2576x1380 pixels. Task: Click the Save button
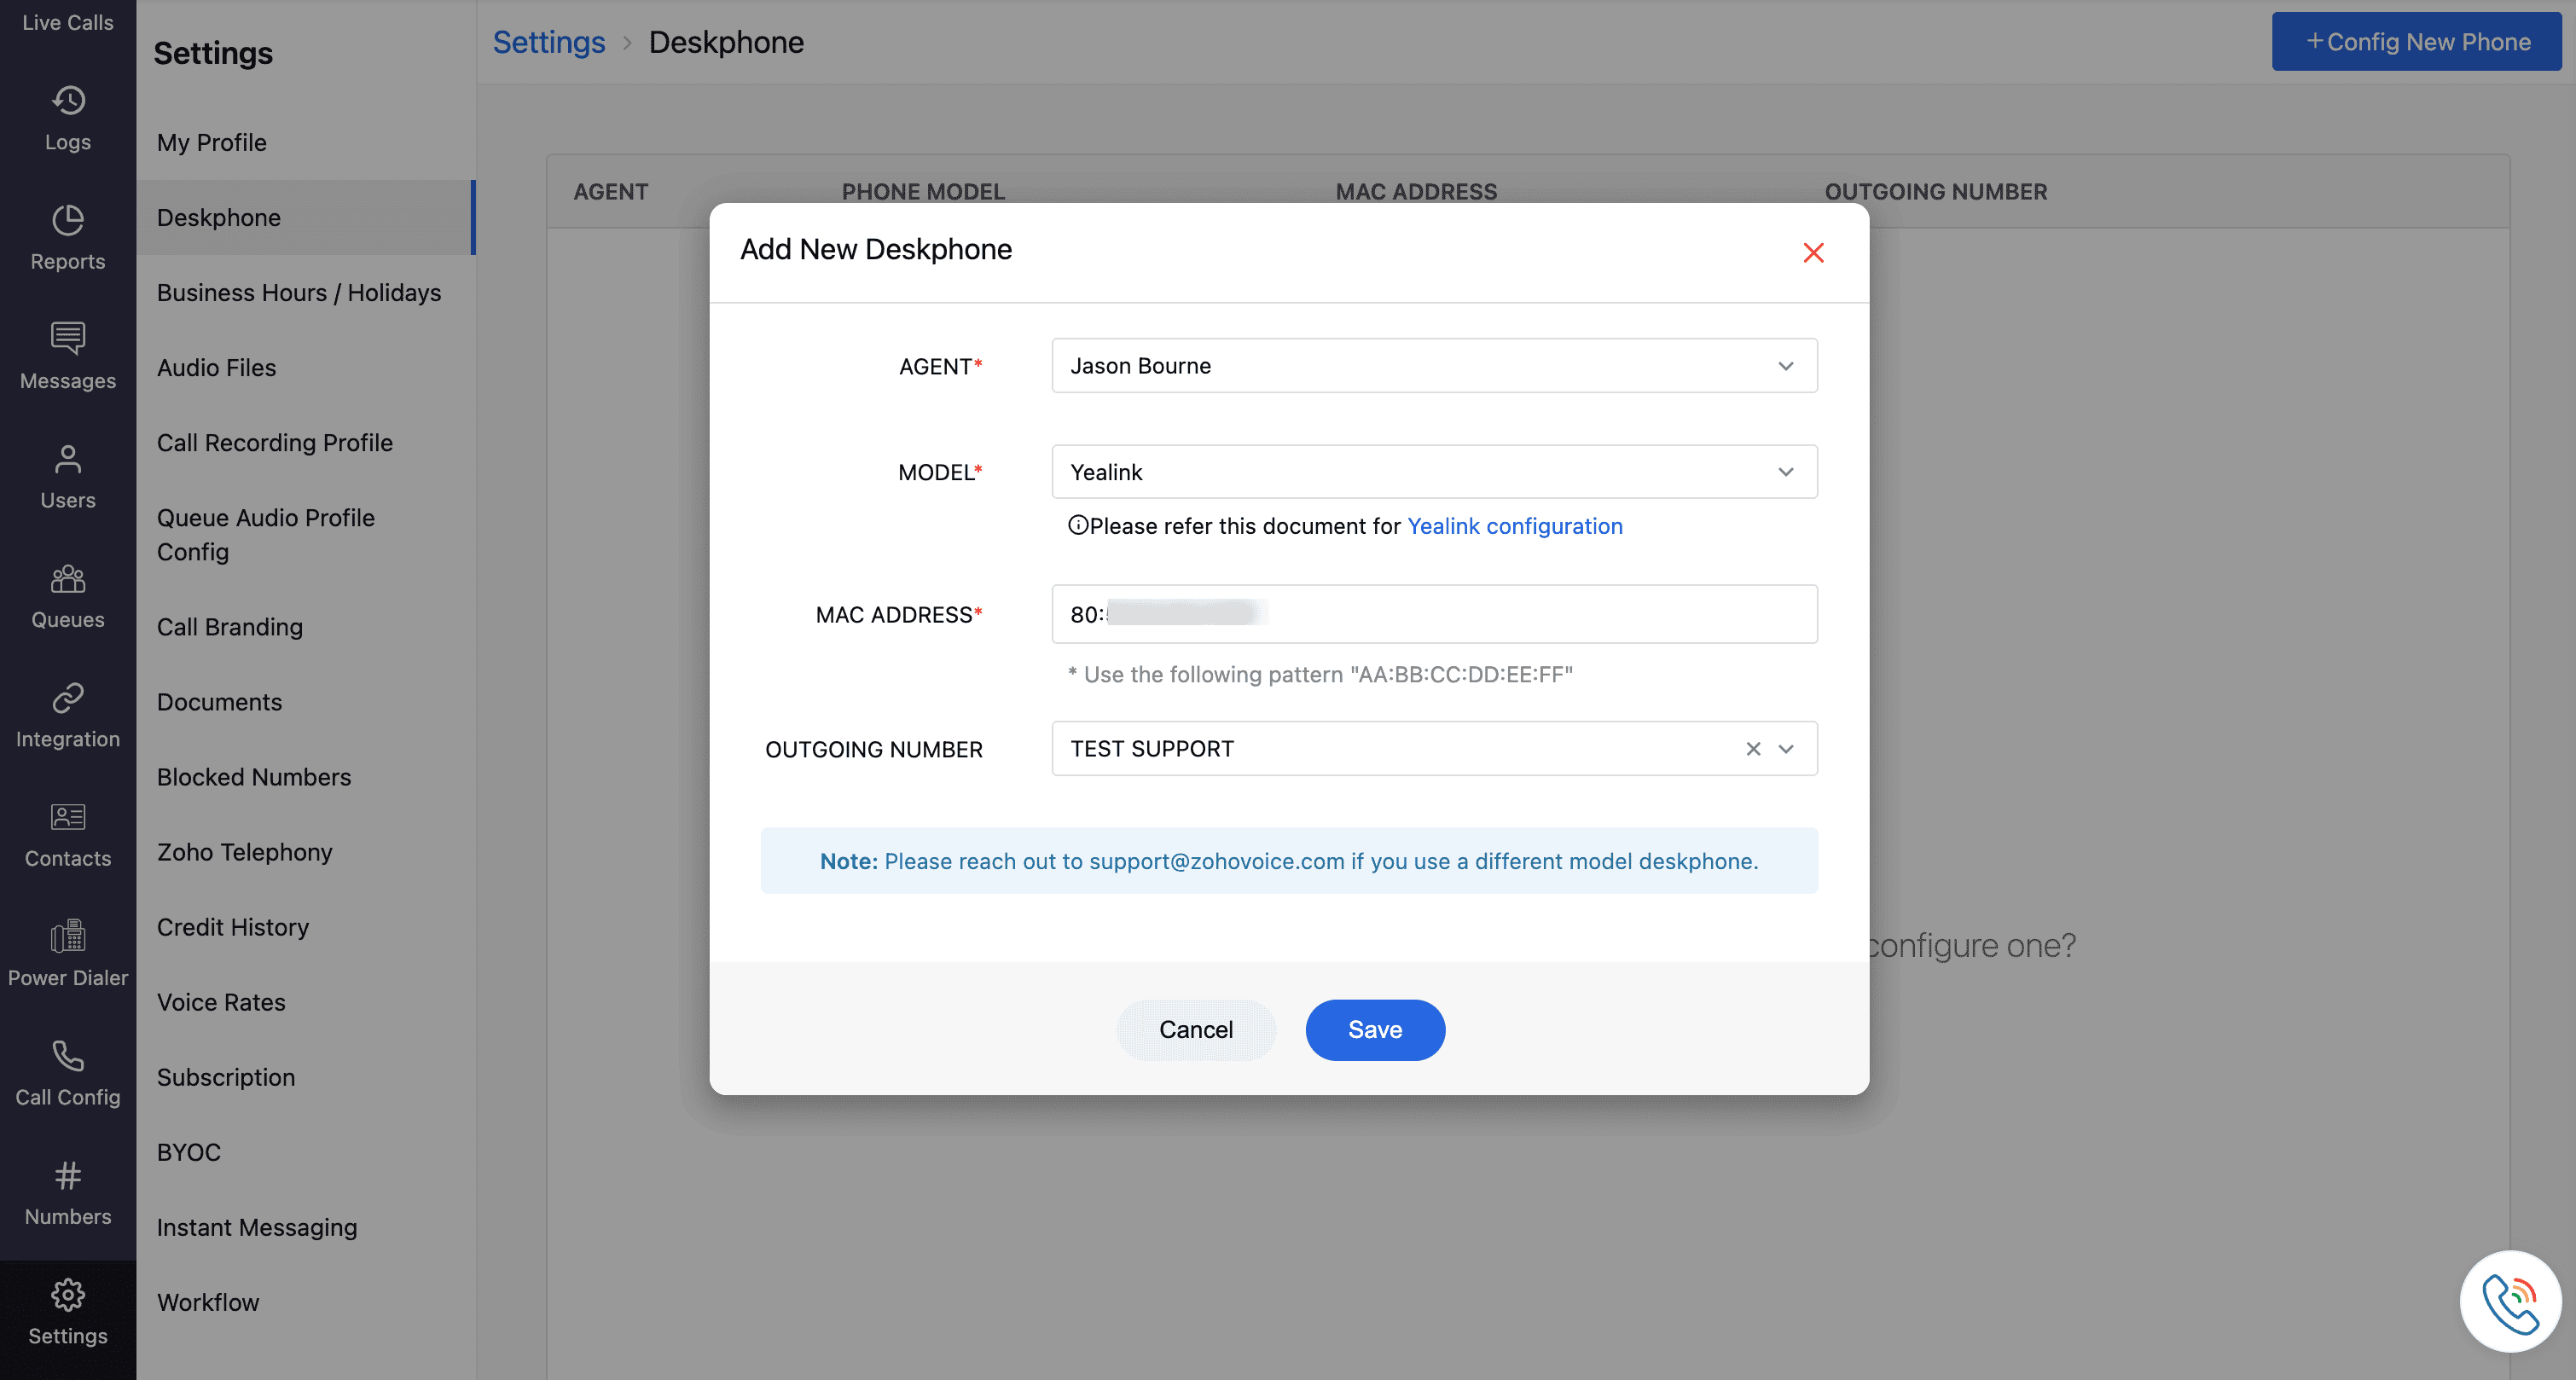click(1374, 1030)
